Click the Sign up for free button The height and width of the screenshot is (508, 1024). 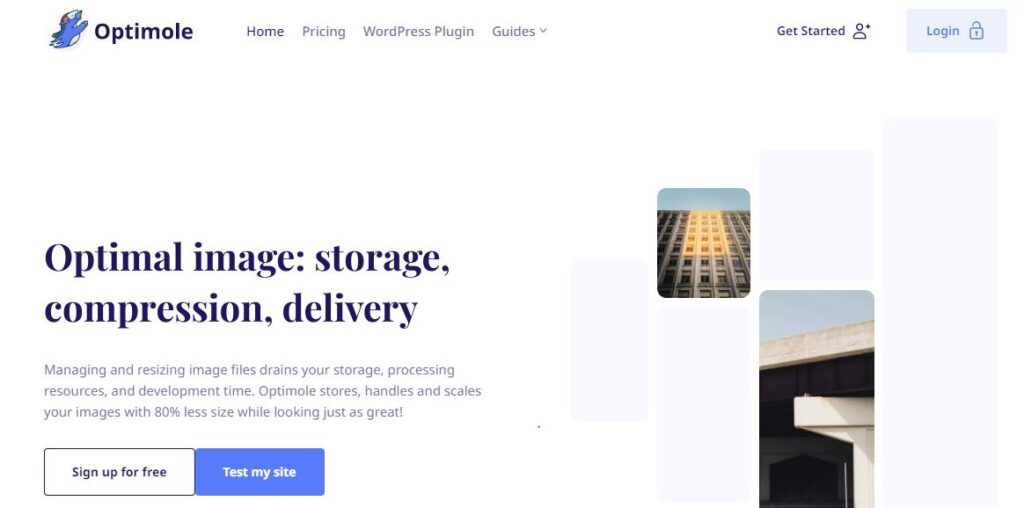[x=120, y=472]
